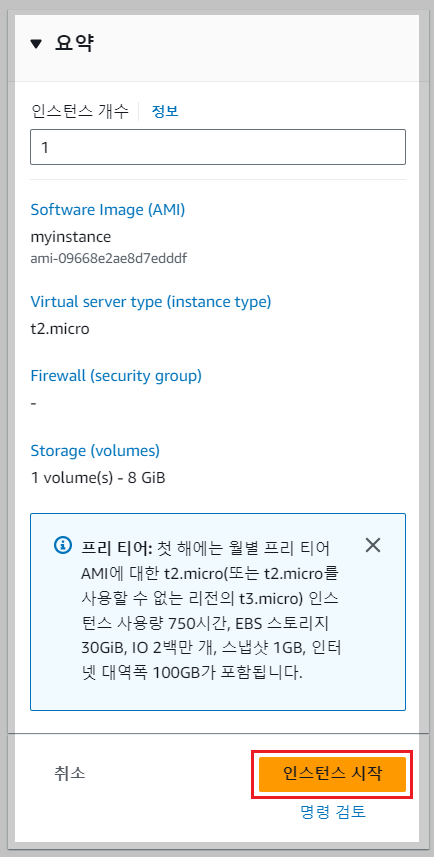Launch with 인스턴스 시작 button
The height and width of the screenshot is (857, 434).
(x=332, y=774)
